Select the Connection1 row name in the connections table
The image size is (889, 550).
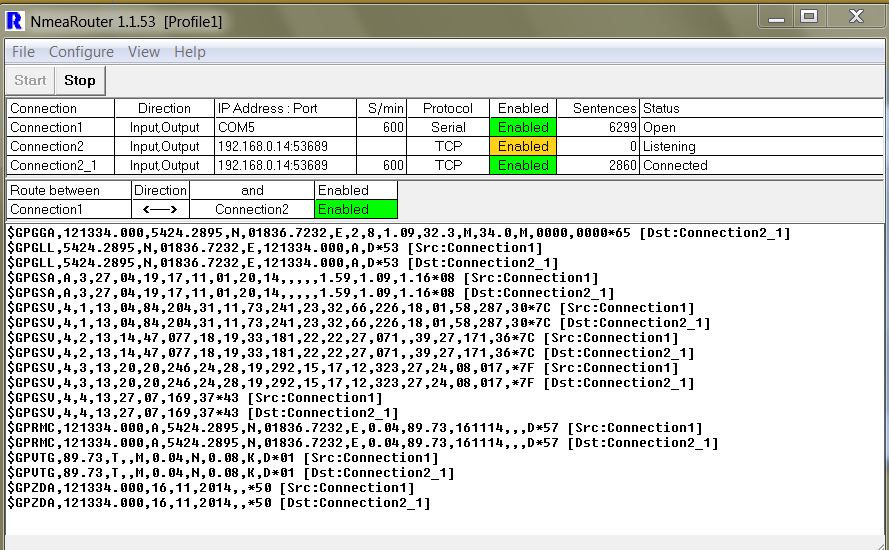(x=61, y=127)
